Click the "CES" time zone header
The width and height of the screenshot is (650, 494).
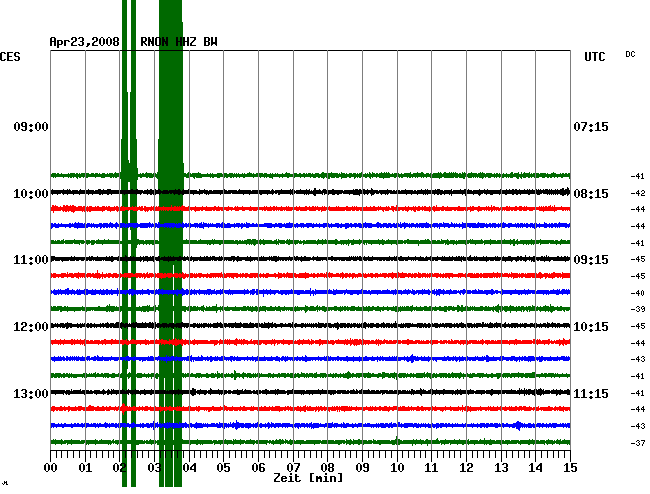point(10,57)
